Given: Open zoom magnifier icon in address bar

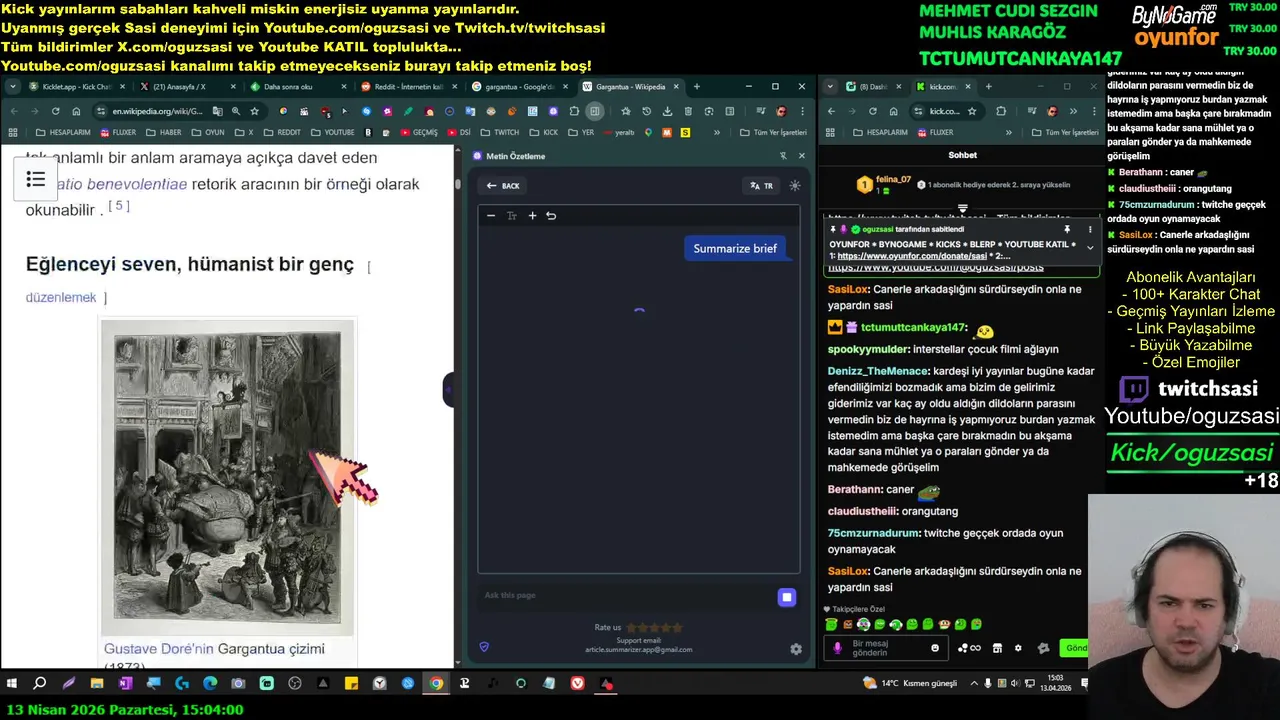Looking at the screenshot, I should pos(235,111).
